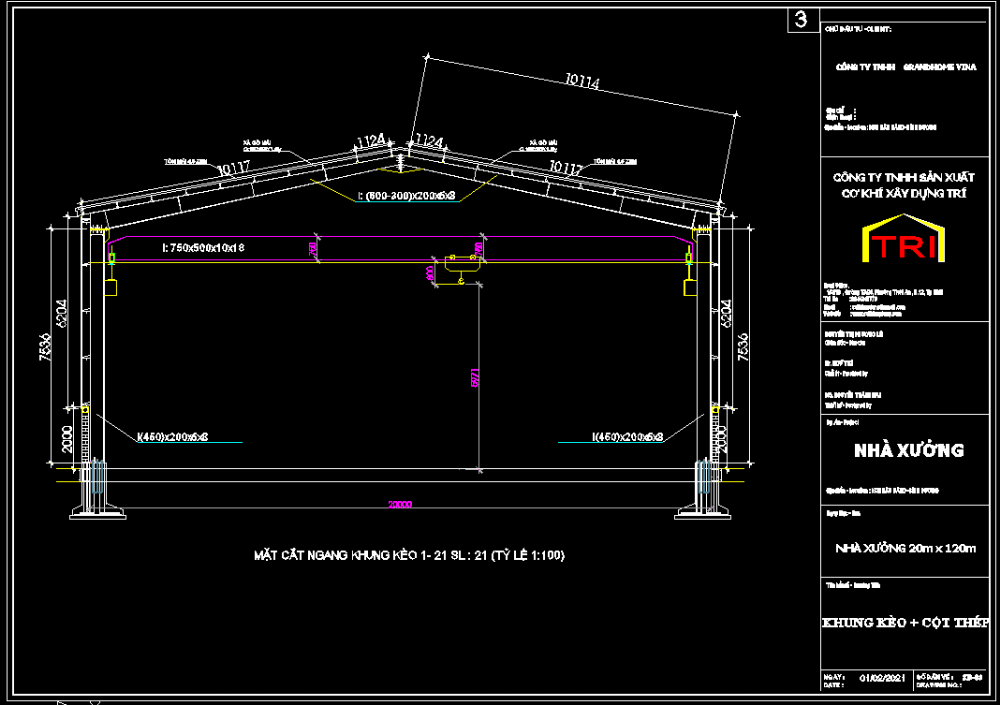Click the "NGÀY / DATE" label
1000x705 pixels.
834,681
